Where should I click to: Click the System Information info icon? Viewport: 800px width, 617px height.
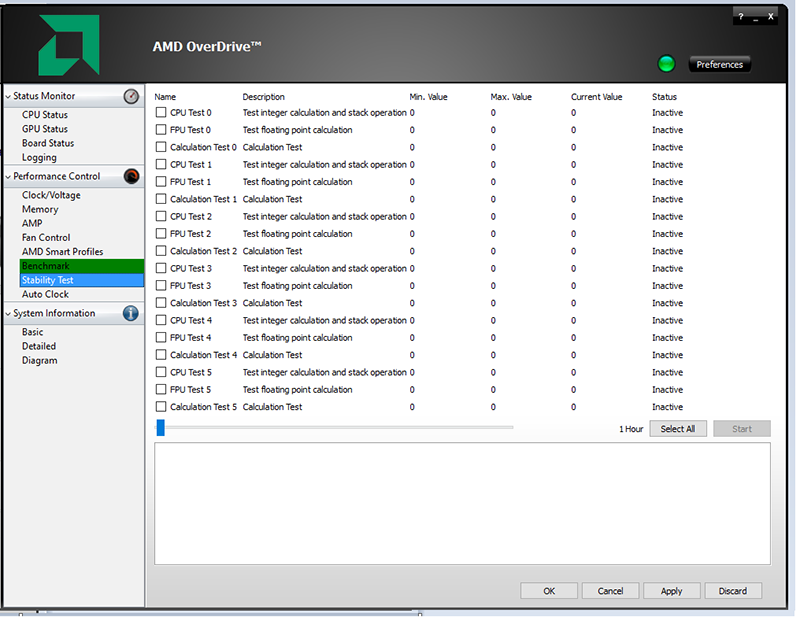click(x=131, y=313)
